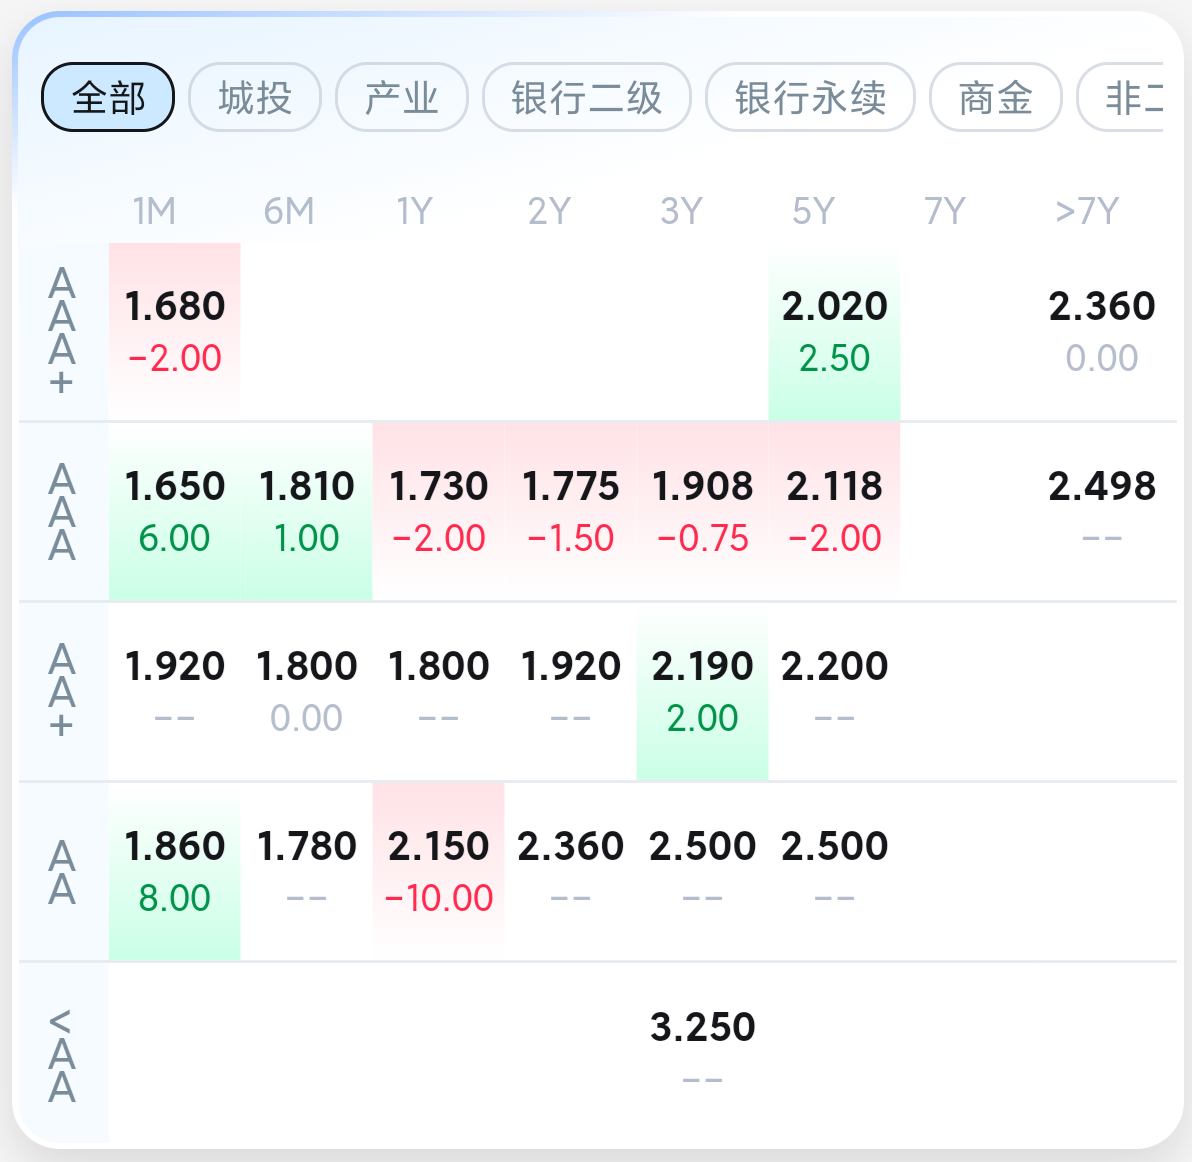Select the 银行二级 tab
Image resolution: width=1192 pixels, height=1162 pixels.
(x=587, y=98)
